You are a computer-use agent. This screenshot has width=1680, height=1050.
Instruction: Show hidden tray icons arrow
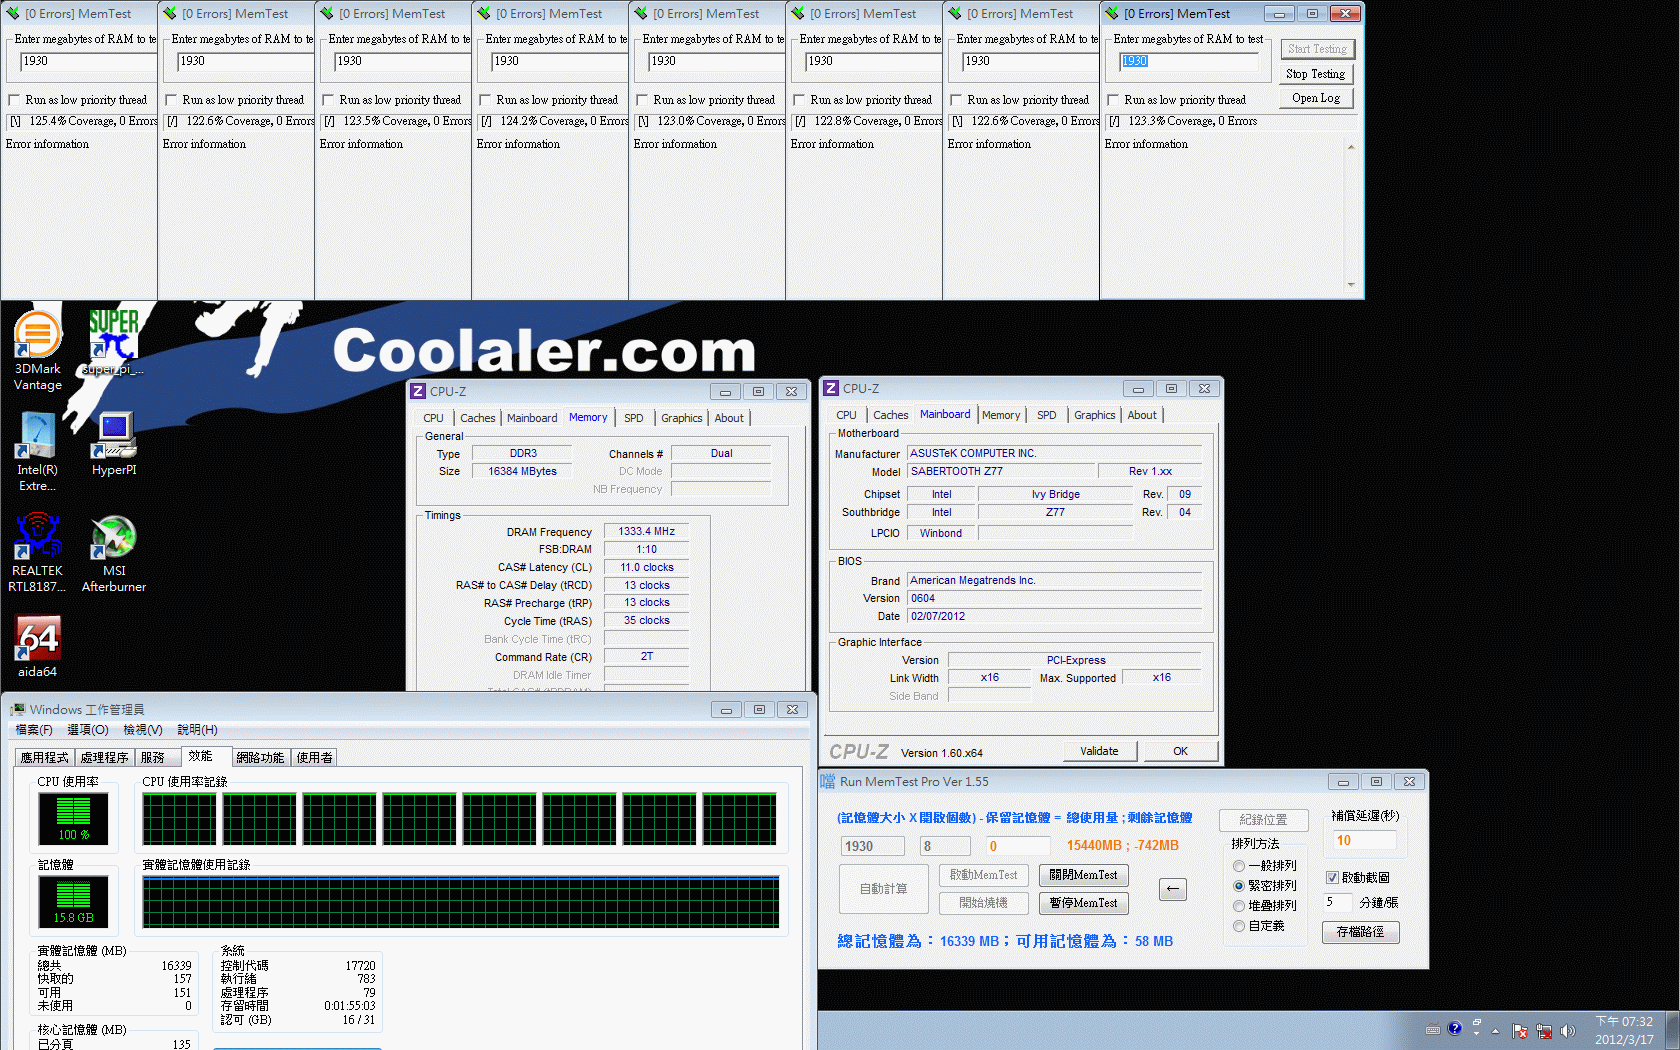pos(1496,1031)
